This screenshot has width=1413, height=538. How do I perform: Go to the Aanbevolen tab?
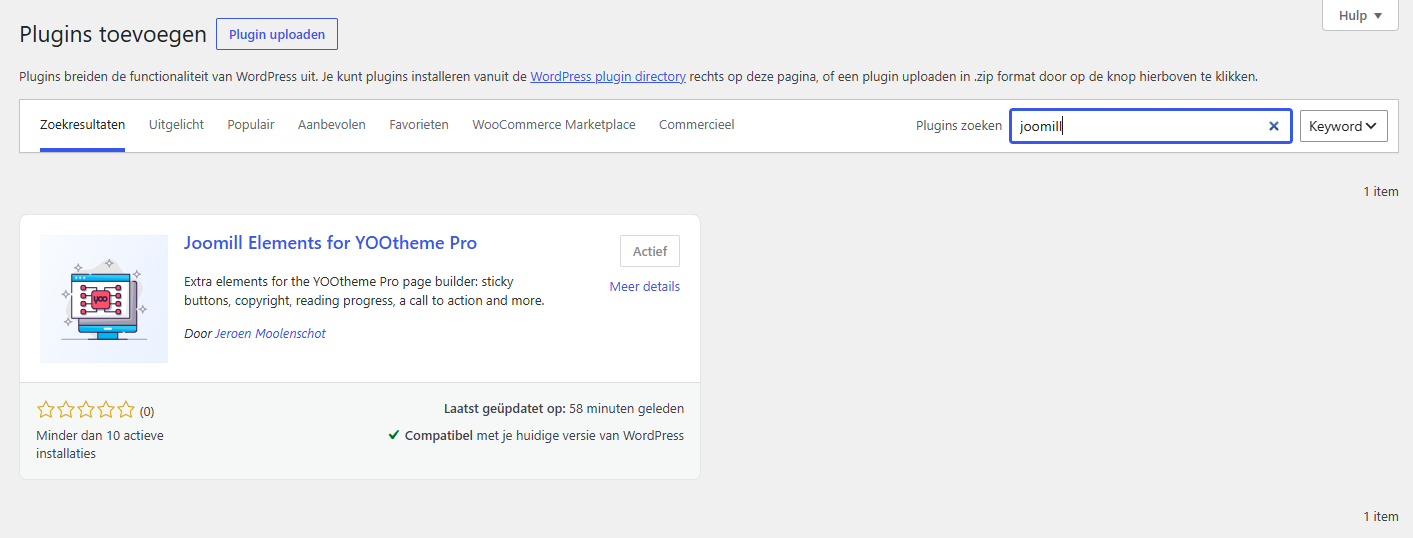pyautogui.click(x=332, y=125)
